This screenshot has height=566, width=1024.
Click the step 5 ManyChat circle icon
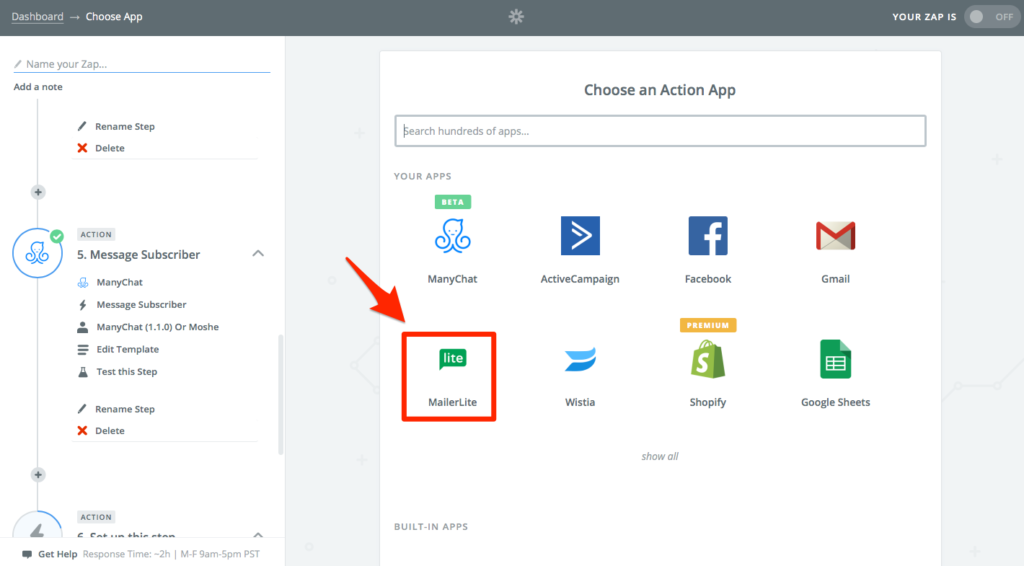37,253
